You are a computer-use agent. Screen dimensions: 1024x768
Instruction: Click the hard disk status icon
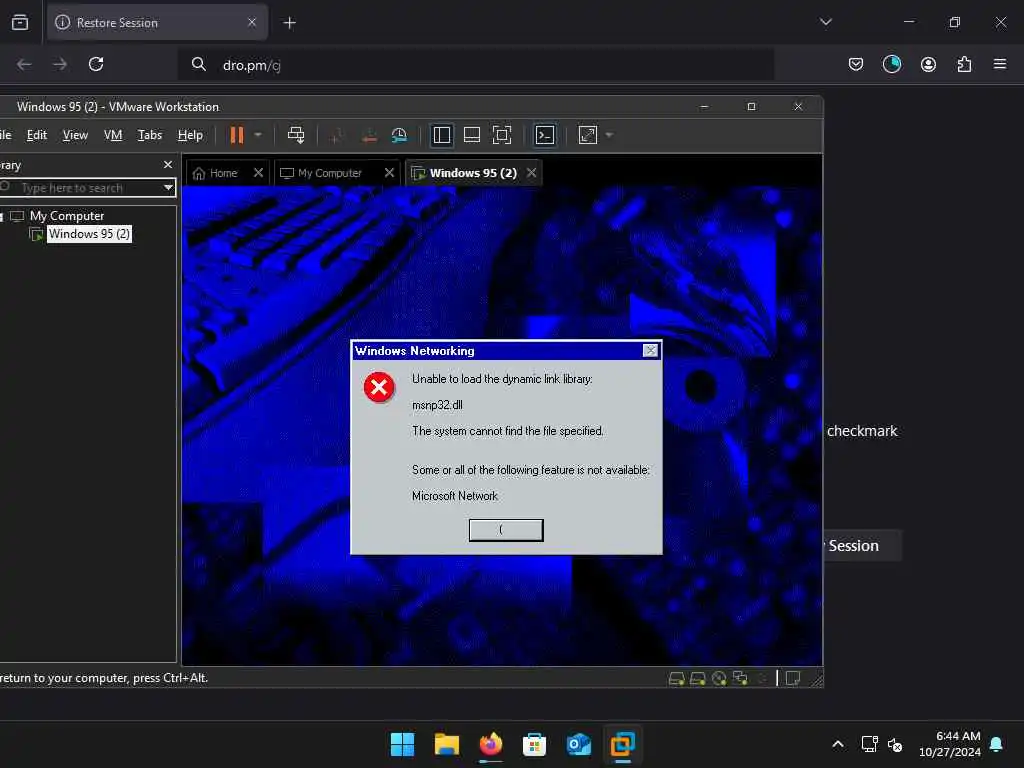coord(677,679)
